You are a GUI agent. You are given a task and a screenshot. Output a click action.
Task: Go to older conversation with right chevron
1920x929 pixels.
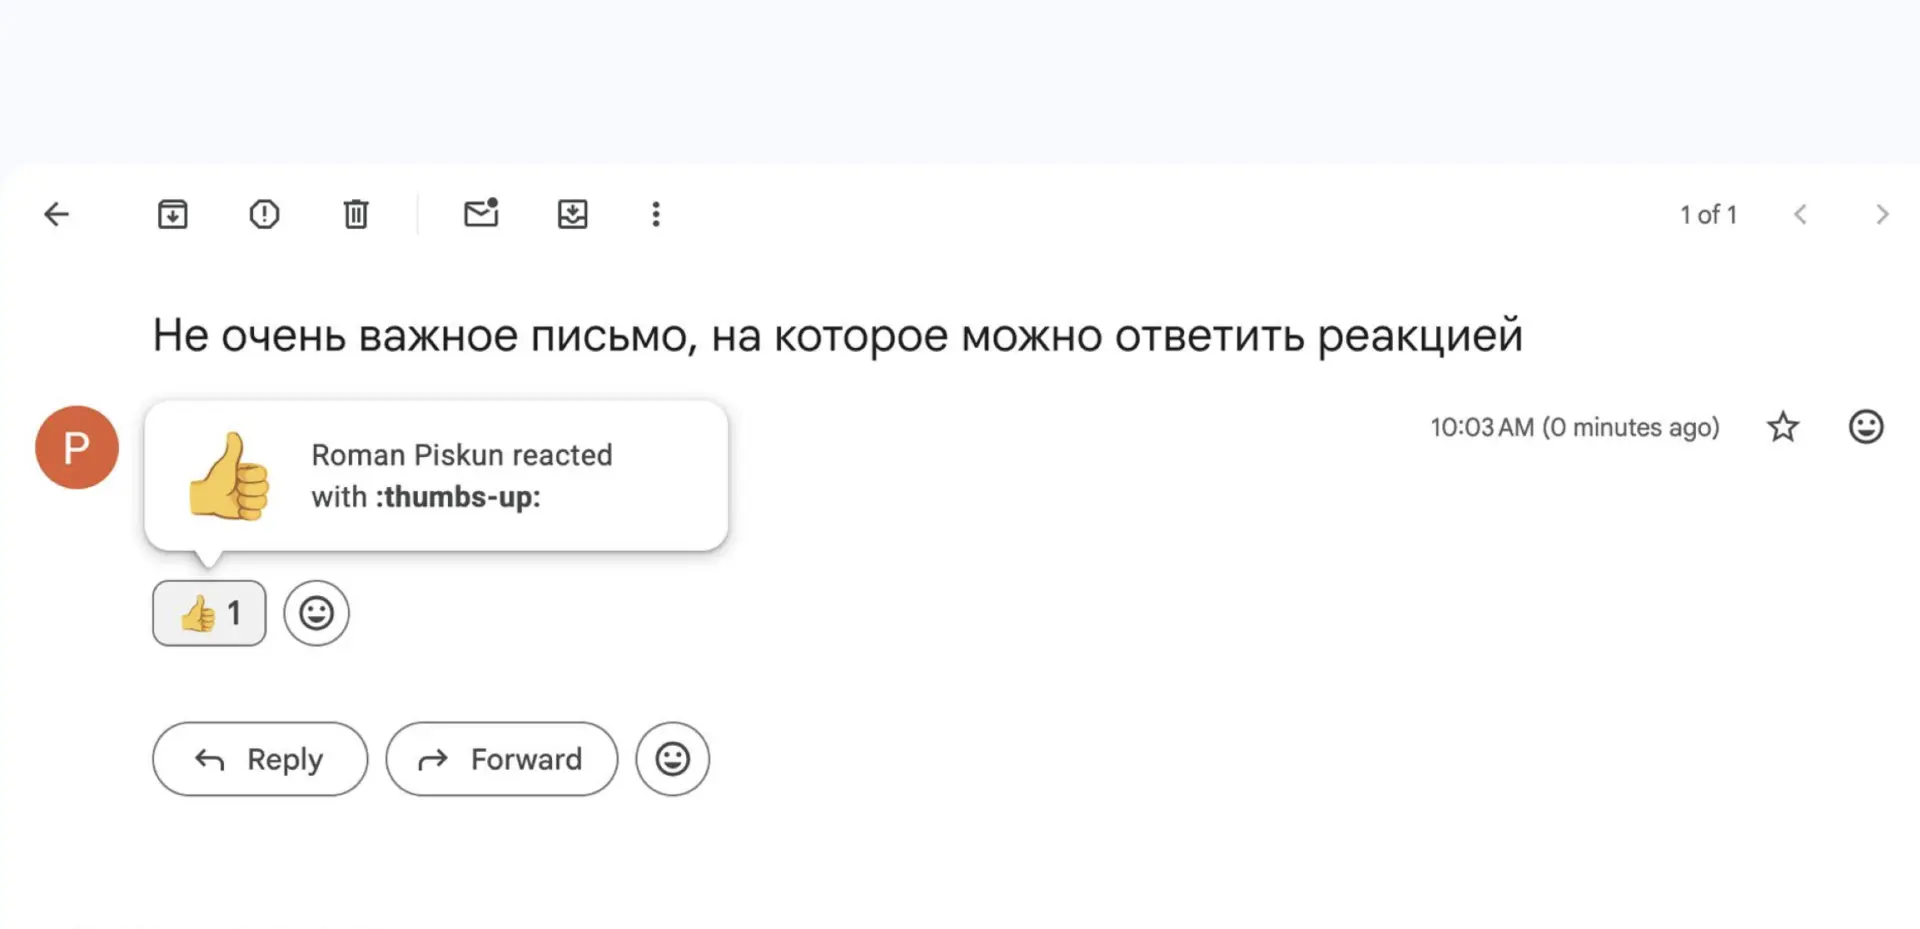click(1882, 214)
